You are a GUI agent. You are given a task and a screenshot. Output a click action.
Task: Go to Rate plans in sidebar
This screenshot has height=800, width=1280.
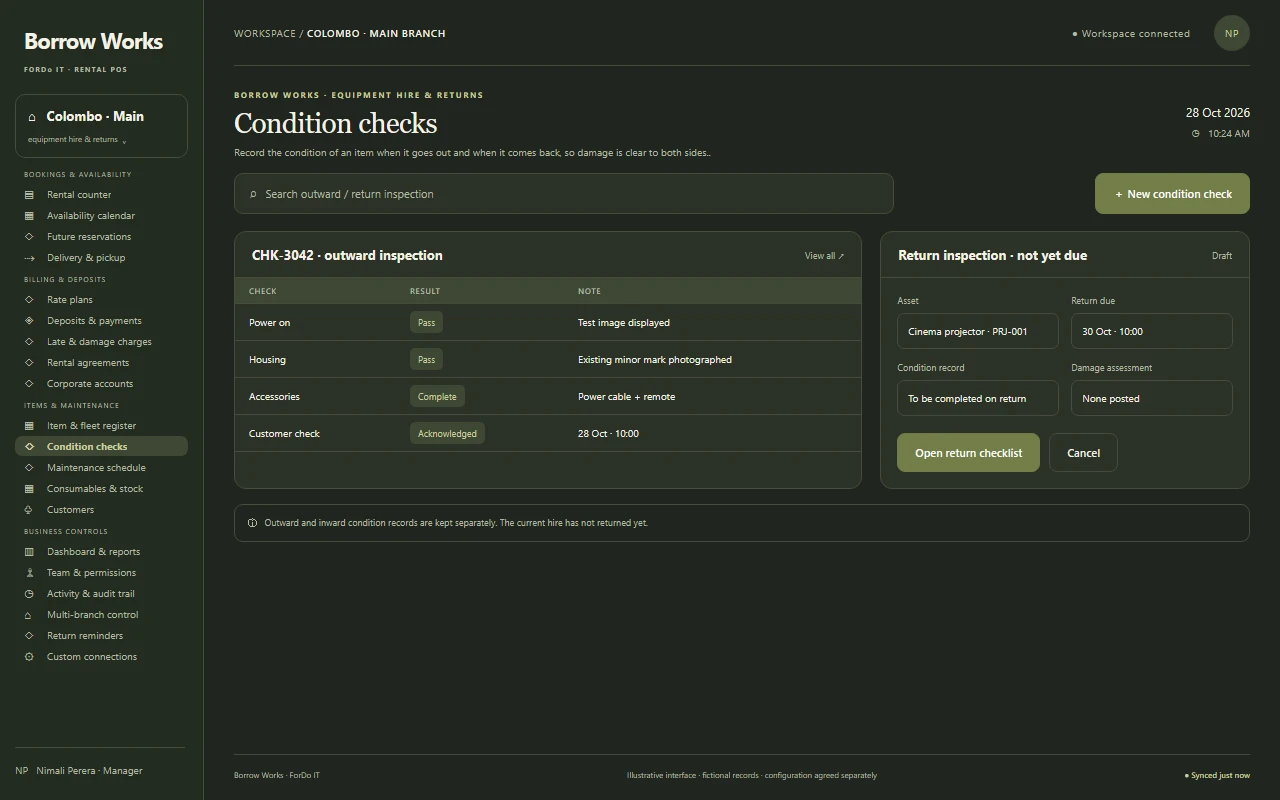tap(101, 300)
